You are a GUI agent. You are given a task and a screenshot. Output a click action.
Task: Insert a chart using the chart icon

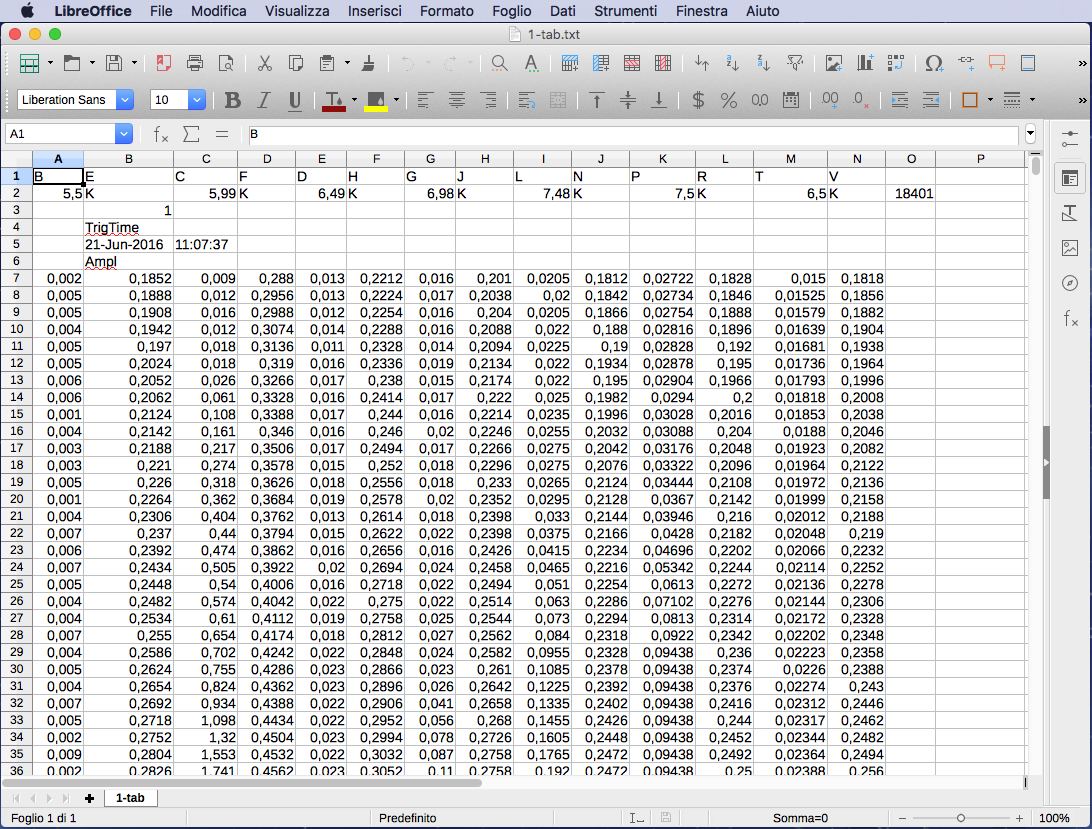tap(865, 63)
